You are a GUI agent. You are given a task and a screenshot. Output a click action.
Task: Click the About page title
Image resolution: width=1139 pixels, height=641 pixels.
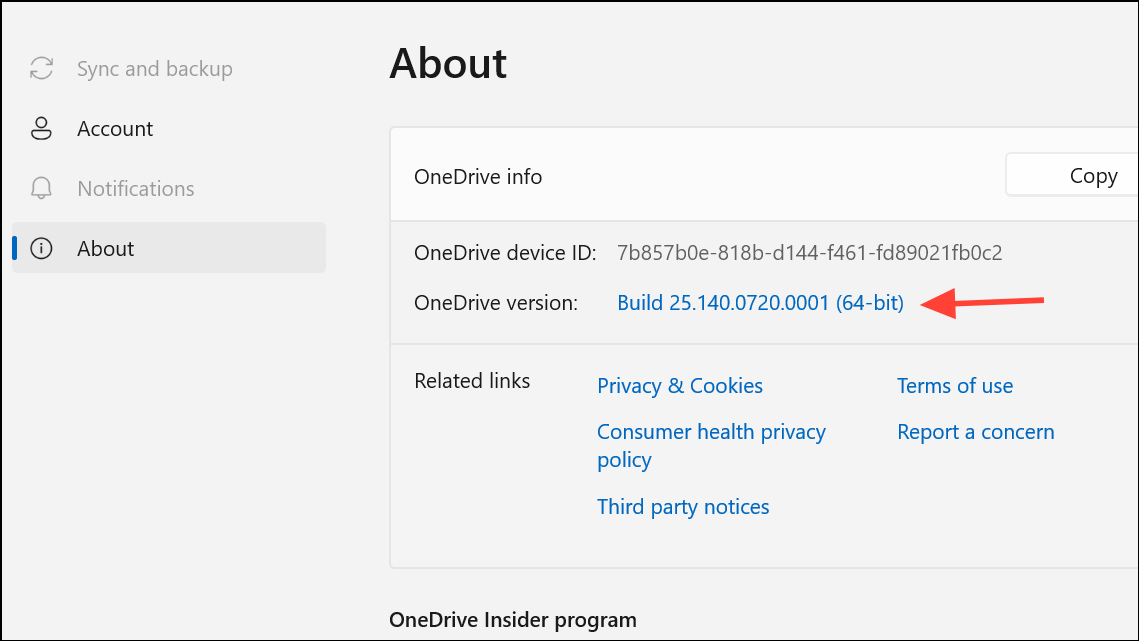(448, 63)
